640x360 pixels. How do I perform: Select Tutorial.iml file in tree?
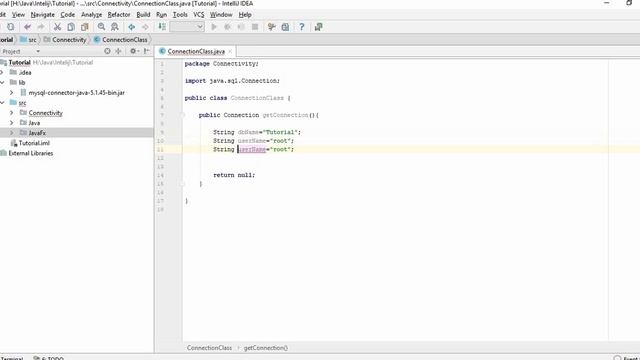[34, 143]
